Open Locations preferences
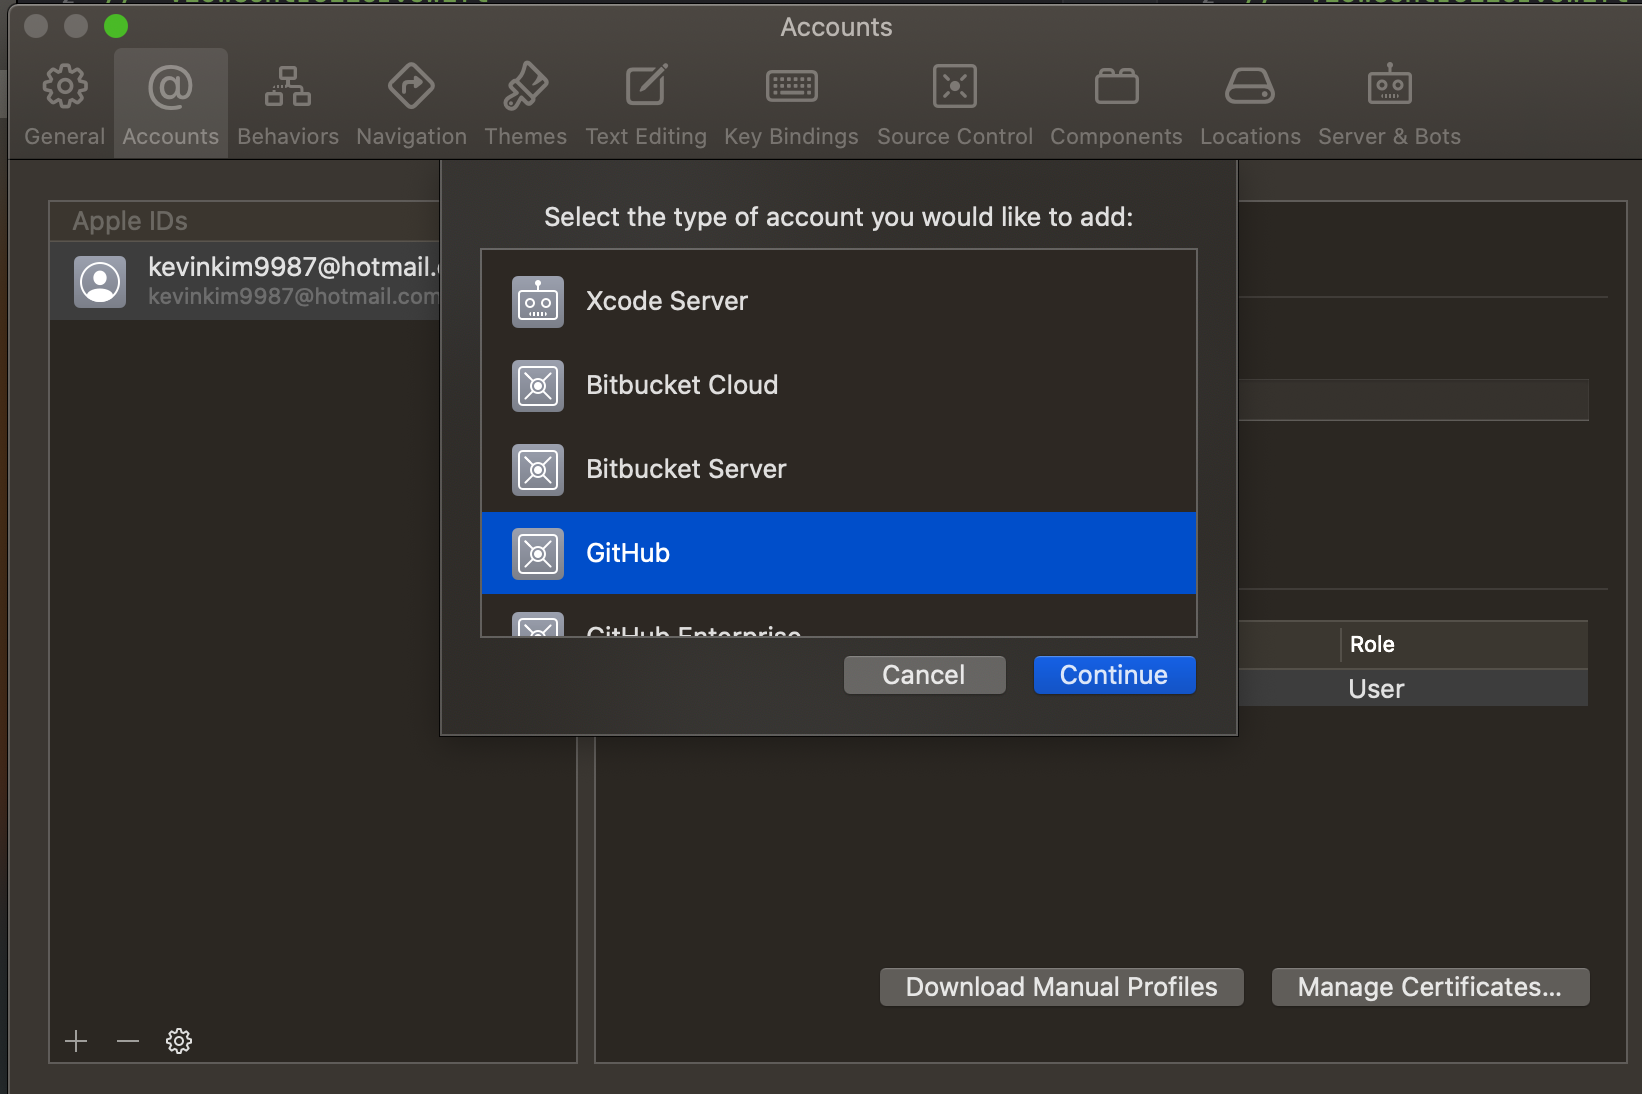 pos(1250,104)
